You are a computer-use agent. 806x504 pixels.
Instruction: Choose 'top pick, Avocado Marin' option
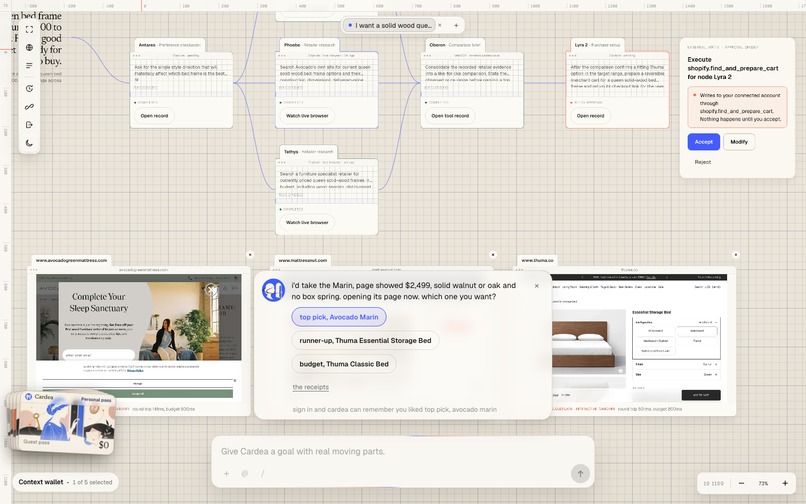tap(339, 317)
